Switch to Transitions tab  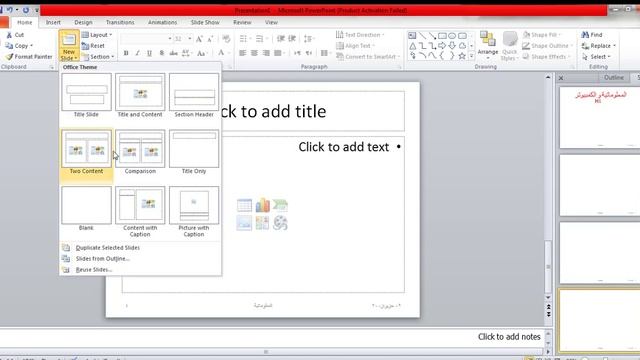(120, 22)
